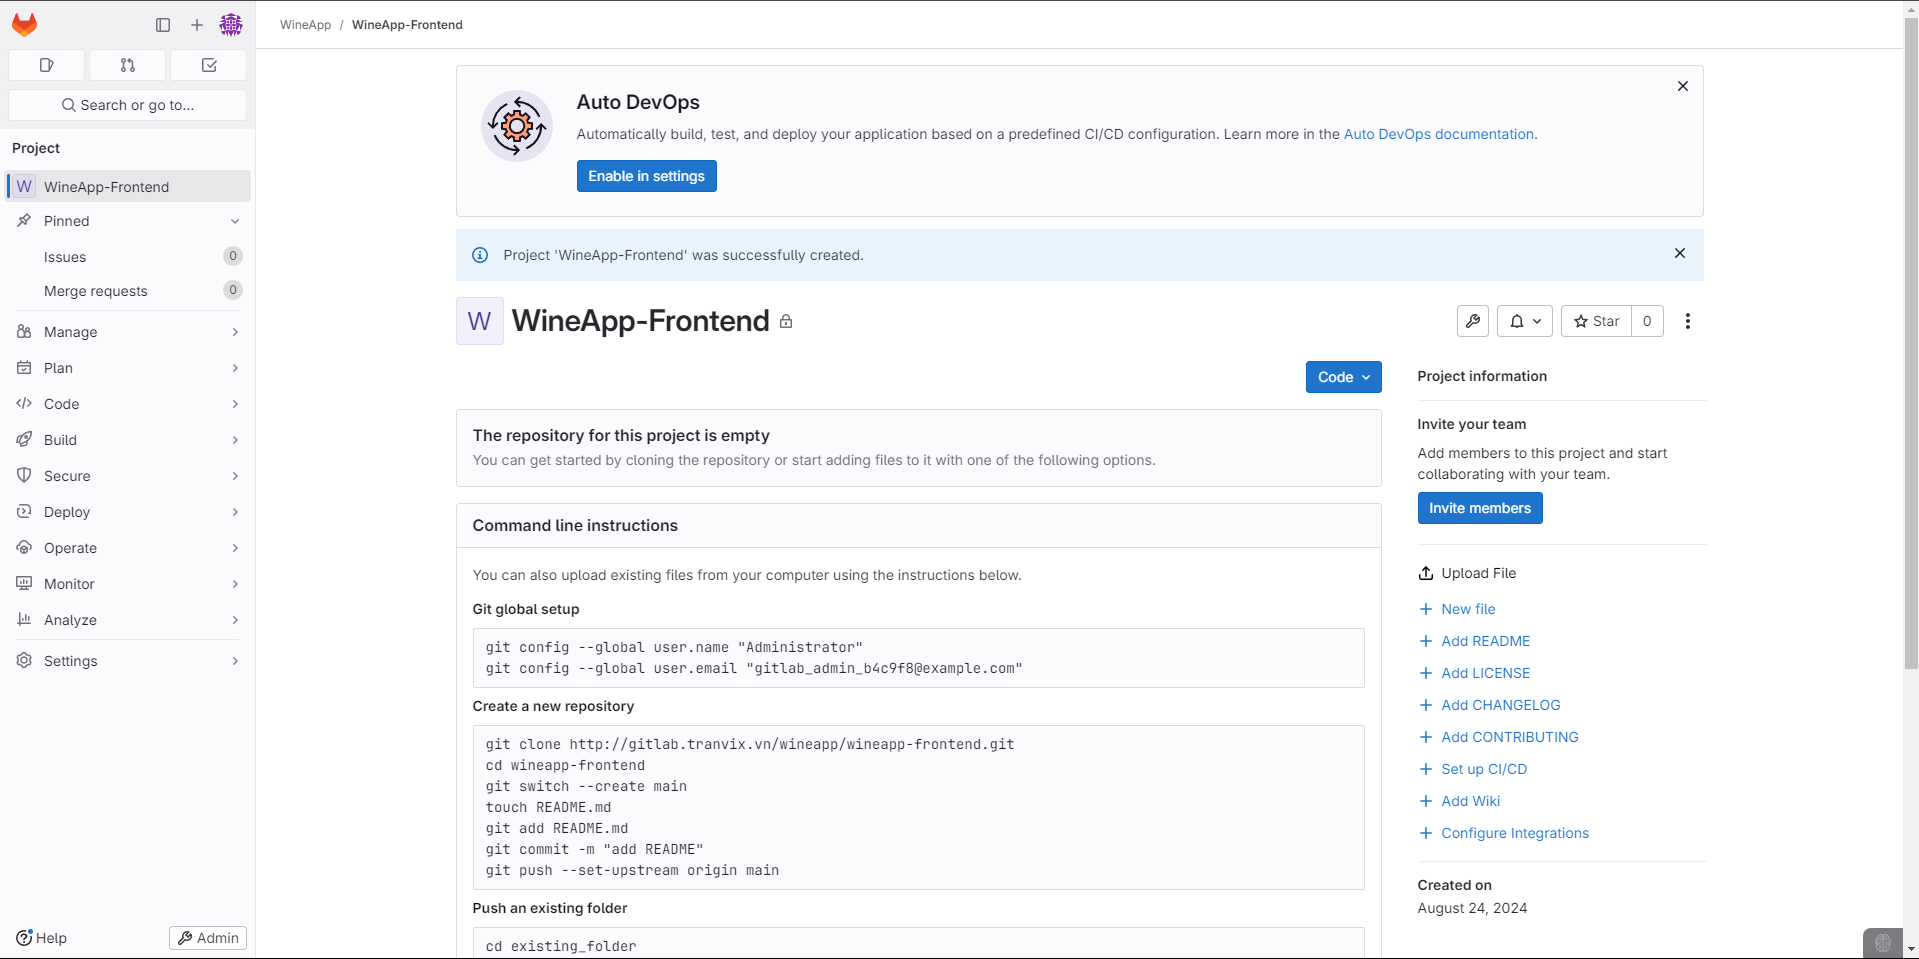
Task: Click the GitLab fox logo
Action: click(x=25, y=25)
